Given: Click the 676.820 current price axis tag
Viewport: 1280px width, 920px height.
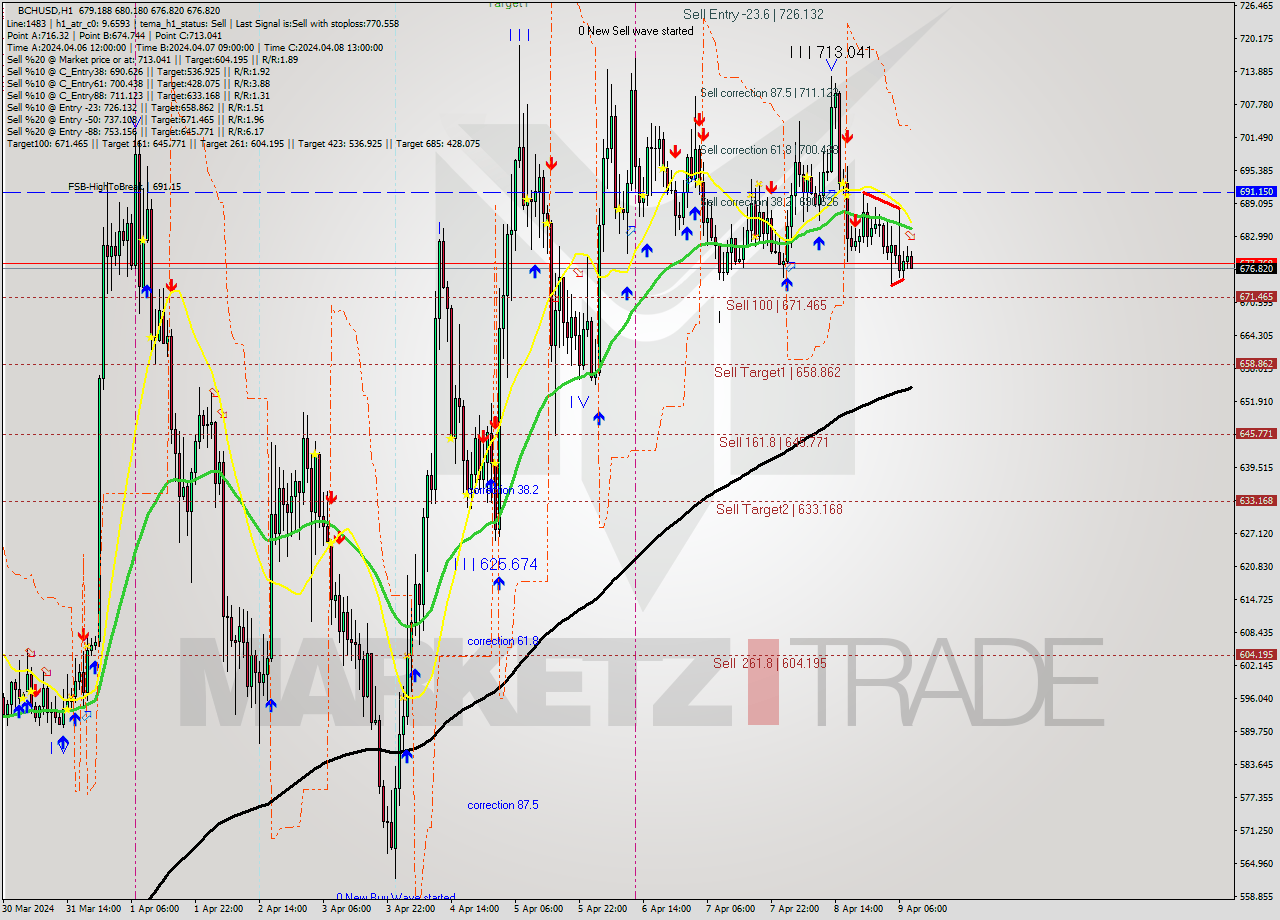Looking at the screenshot, I should [x=1256, y=269].
